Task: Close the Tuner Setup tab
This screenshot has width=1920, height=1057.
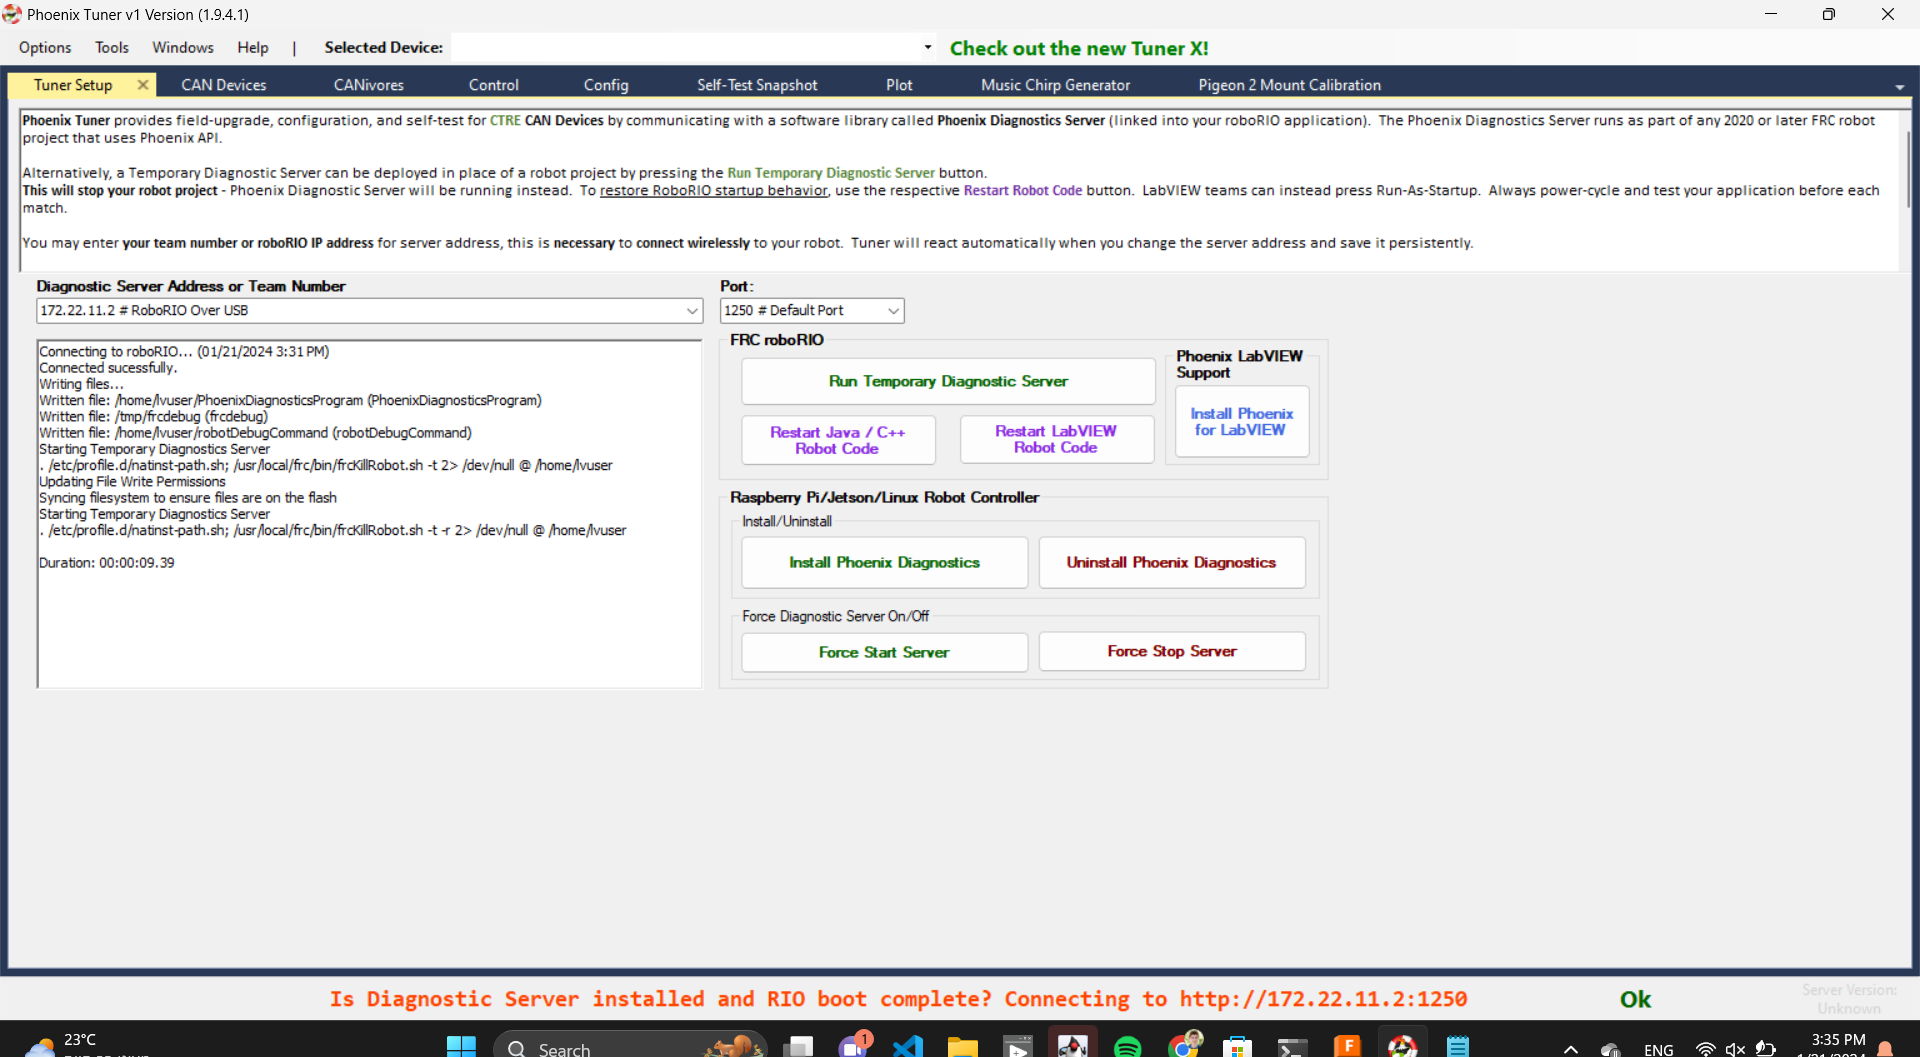Action: [x=143, y=85]
